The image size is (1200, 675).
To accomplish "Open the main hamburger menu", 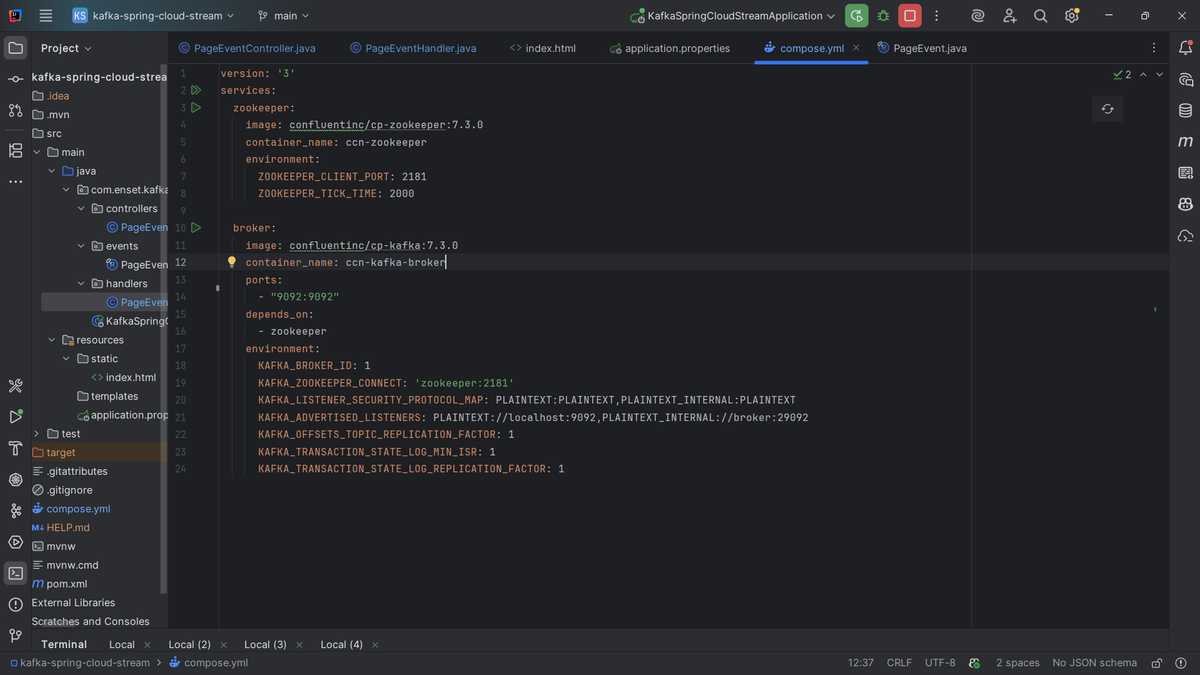I will [46, 16].
